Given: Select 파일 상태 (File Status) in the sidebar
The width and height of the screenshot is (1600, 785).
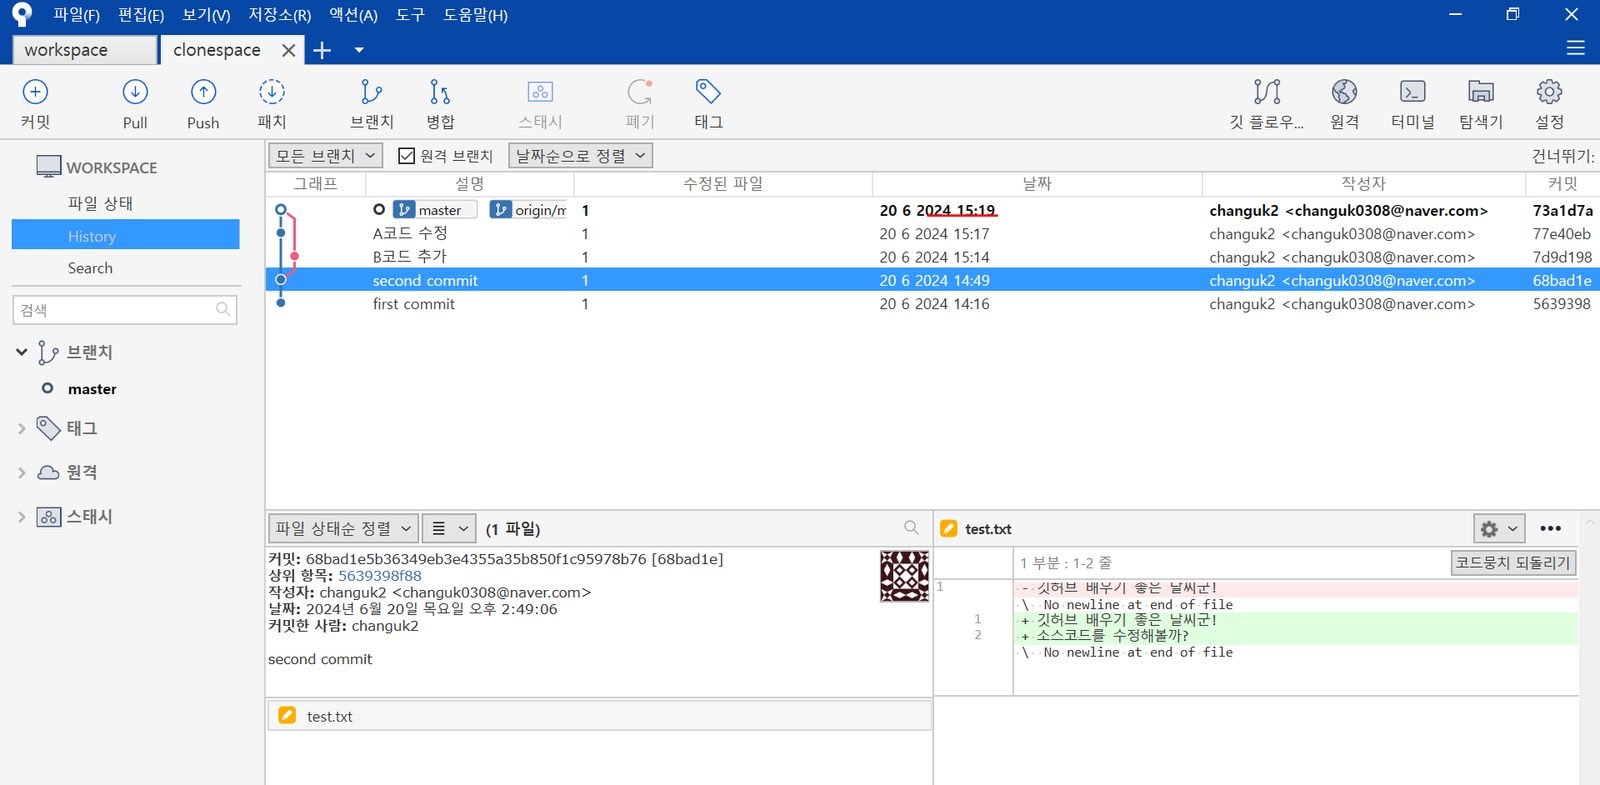Looking at the screenshot, I should (x=100, y=203).
